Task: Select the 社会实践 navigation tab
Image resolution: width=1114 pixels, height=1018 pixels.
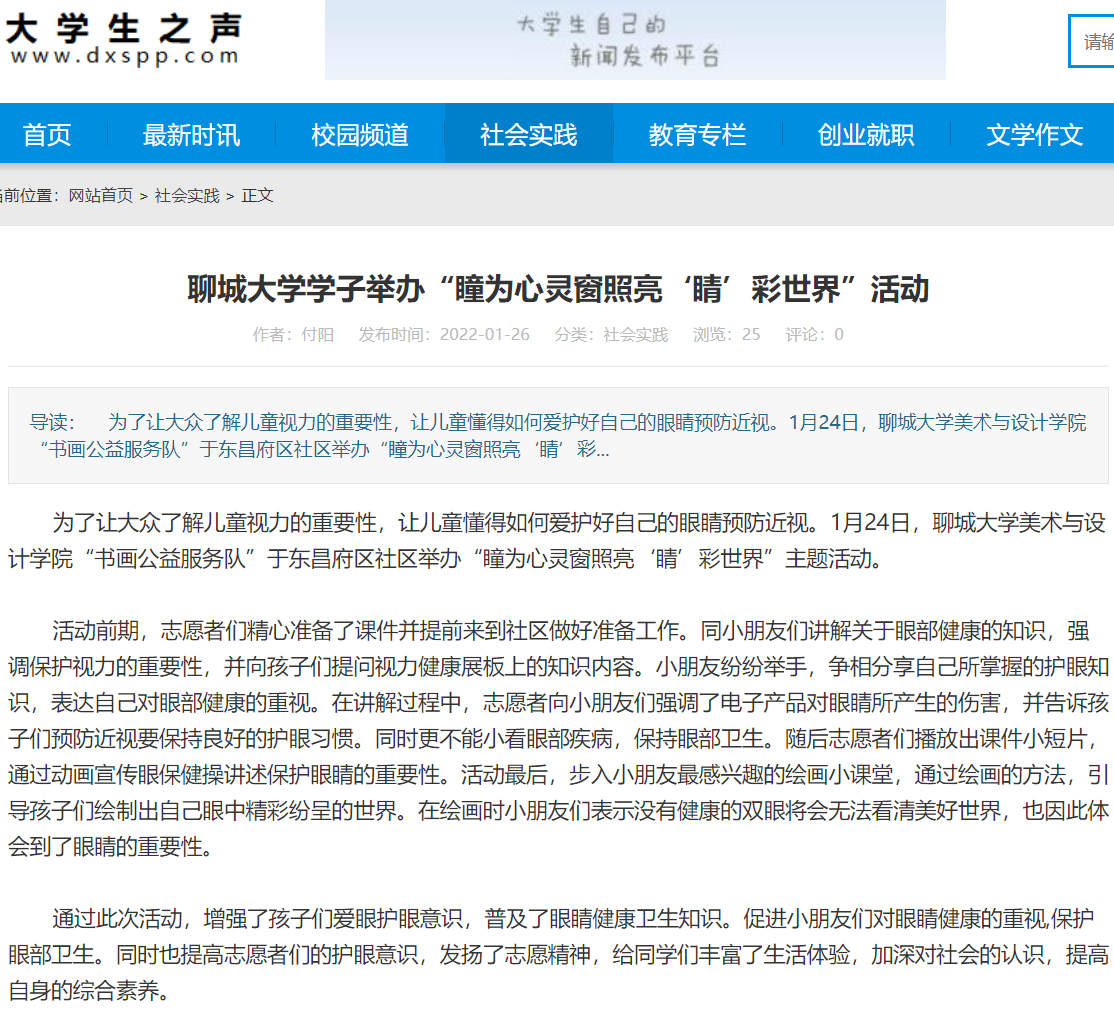Action: 529,134
